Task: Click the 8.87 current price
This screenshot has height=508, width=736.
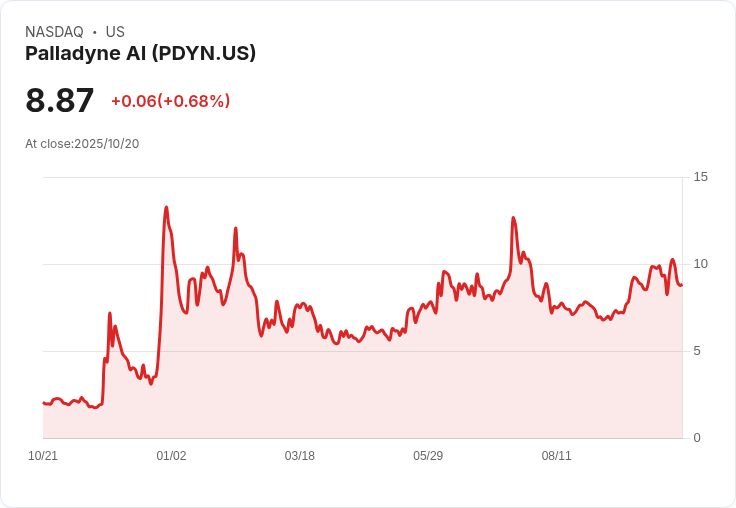Action: [x=60, y=100]
